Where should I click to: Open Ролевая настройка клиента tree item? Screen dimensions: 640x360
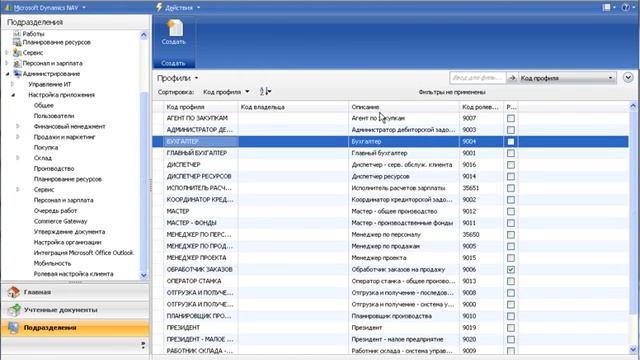coord(73,274)
